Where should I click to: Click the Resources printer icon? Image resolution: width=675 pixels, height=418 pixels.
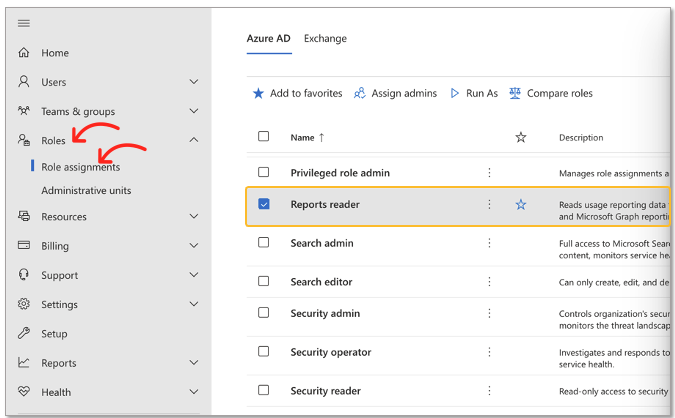pyautogui.click(x=24, y=216)
